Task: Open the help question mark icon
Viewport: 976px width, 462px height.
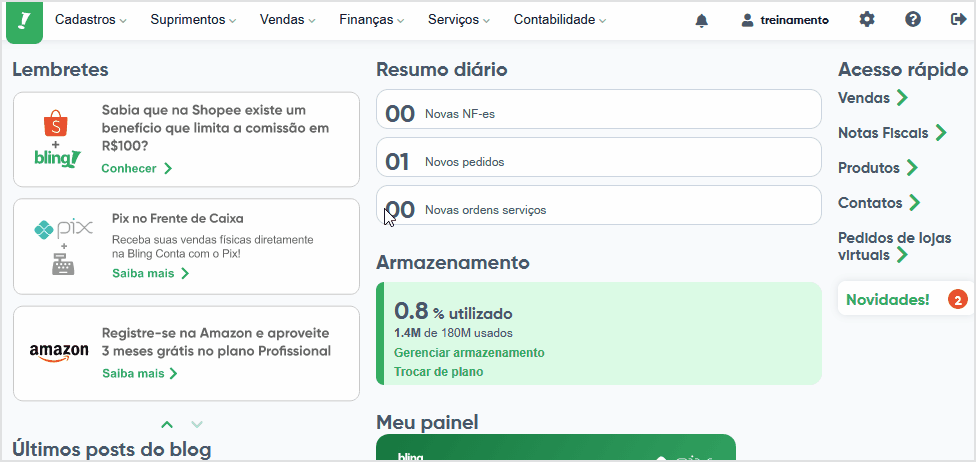Action: tap(913, 19)
